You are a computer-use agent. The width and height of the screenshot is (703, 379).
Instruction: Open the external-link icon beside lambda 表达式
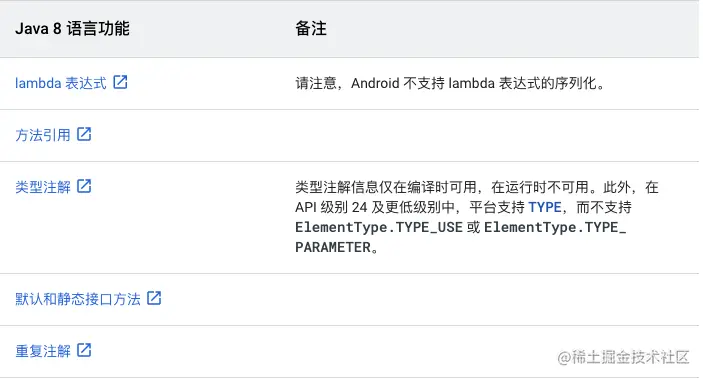pyautogui.click(x=120, y=82)
